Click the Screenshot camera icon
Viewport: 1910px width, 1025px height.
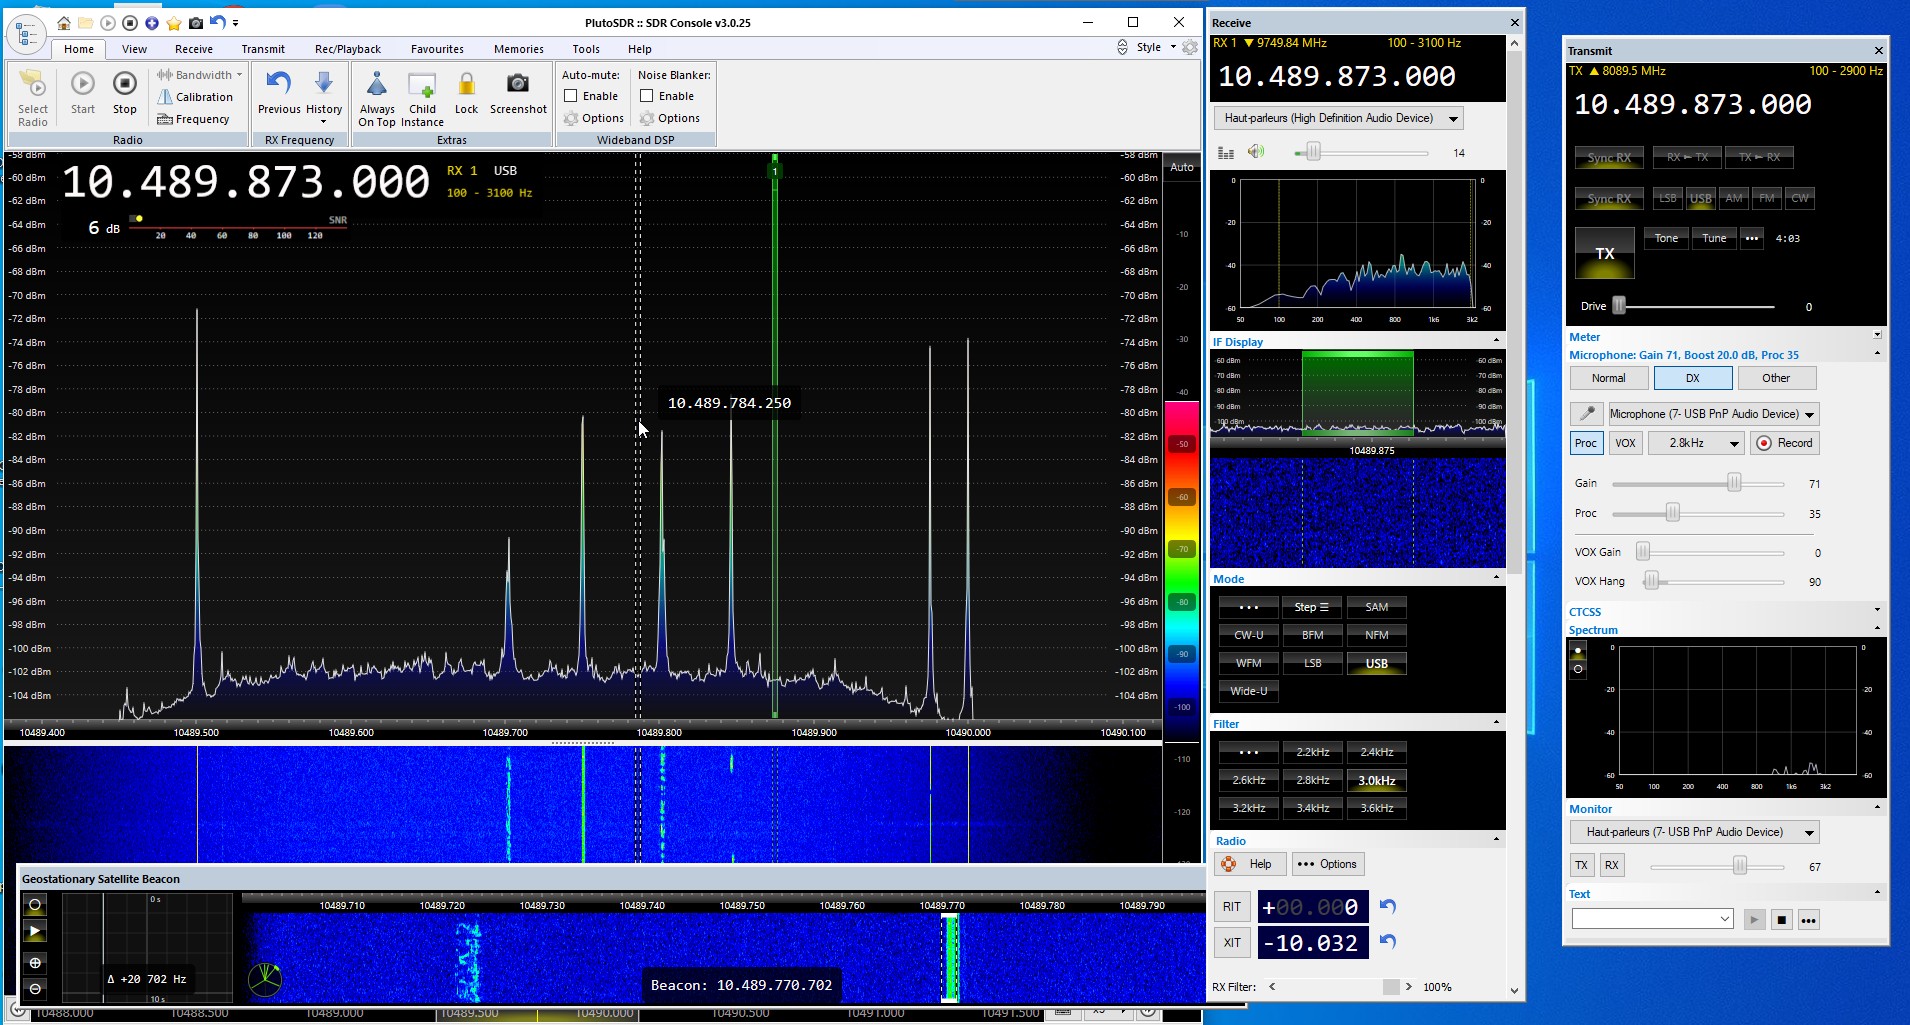(x=517, y=84)
